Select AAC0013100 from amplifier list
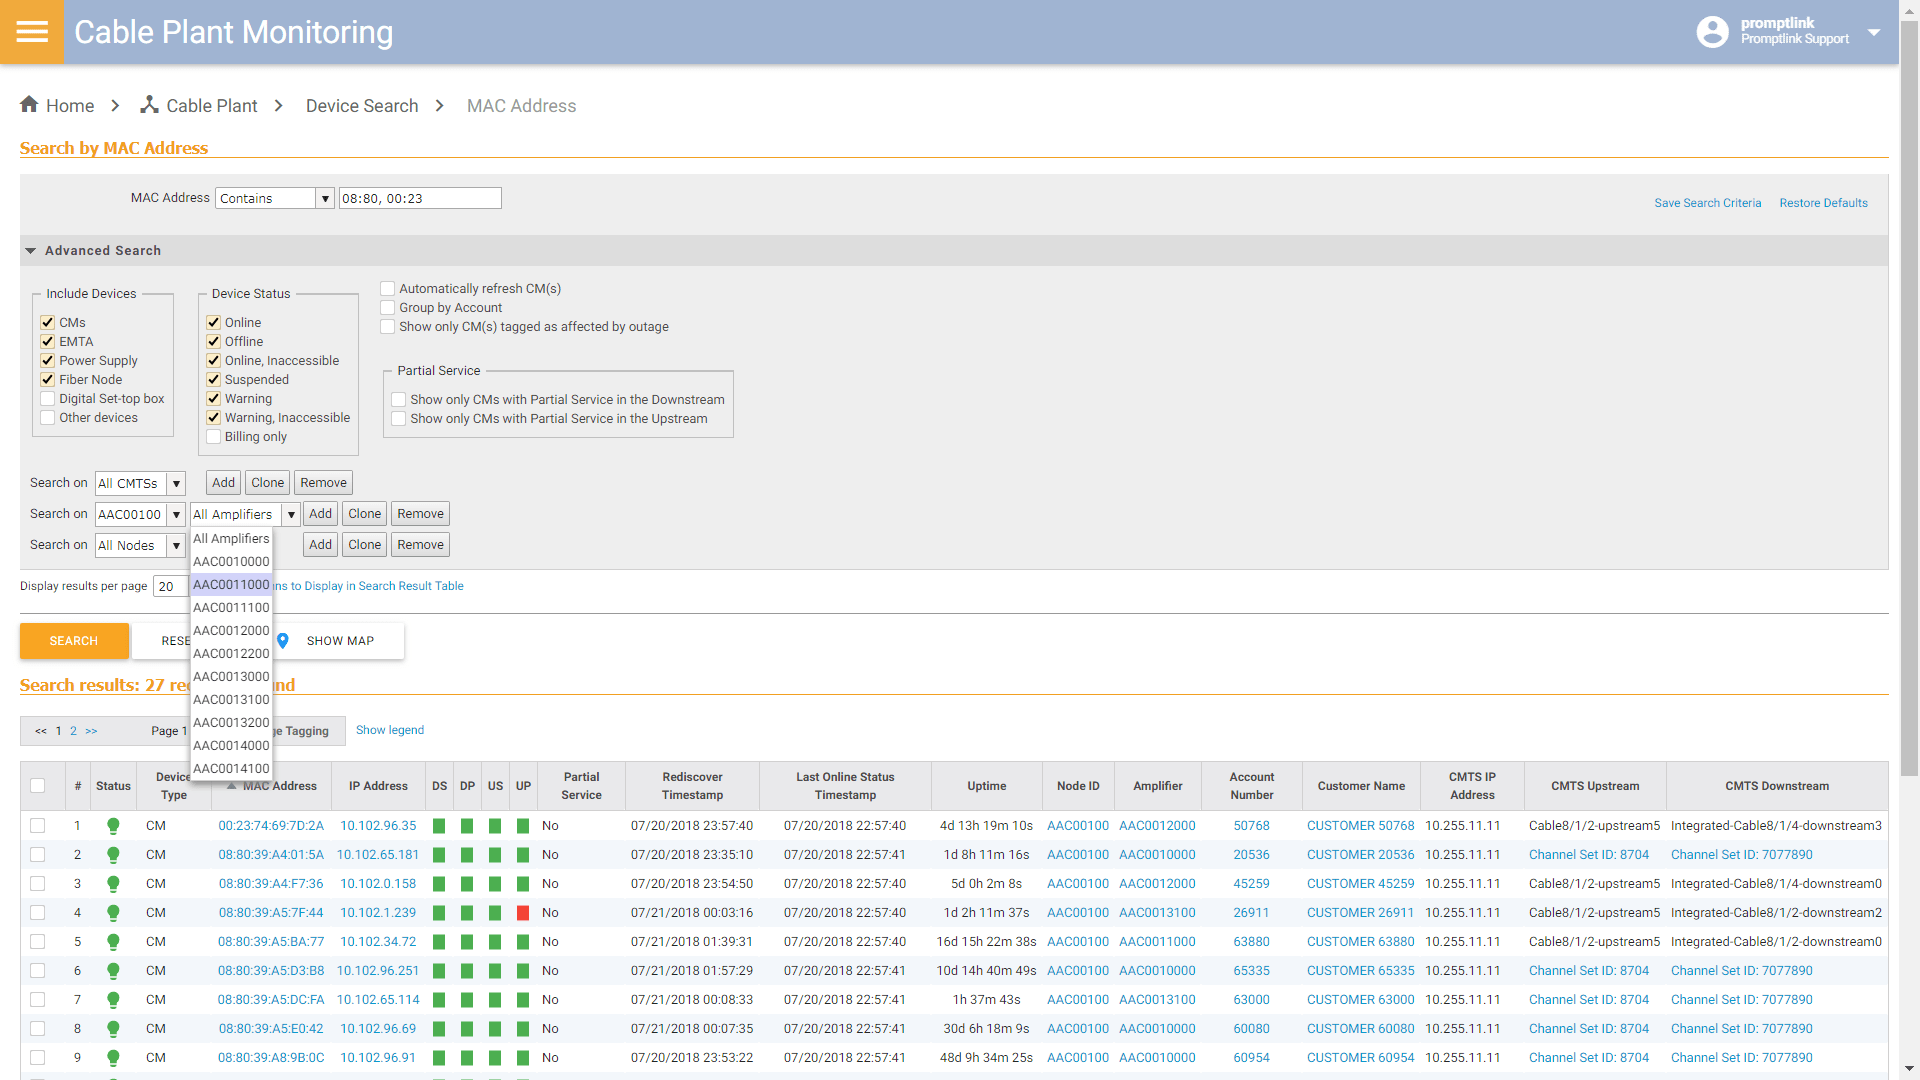 pos(231,699)
